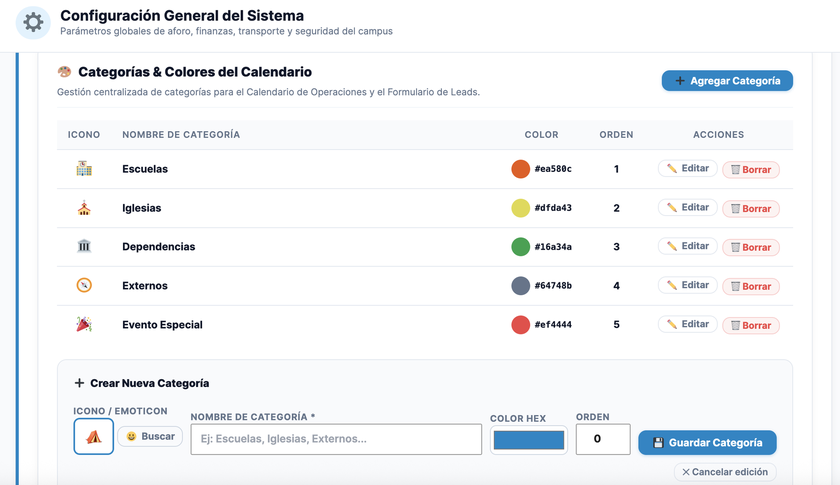
Task: Click the orange #ea580c color circle
Action: click(520, 169)
